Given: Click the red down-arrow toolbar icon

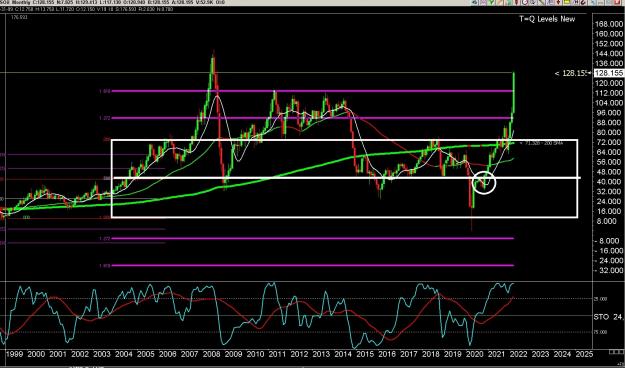Looking at the screenshot, I should click(558, 3).
